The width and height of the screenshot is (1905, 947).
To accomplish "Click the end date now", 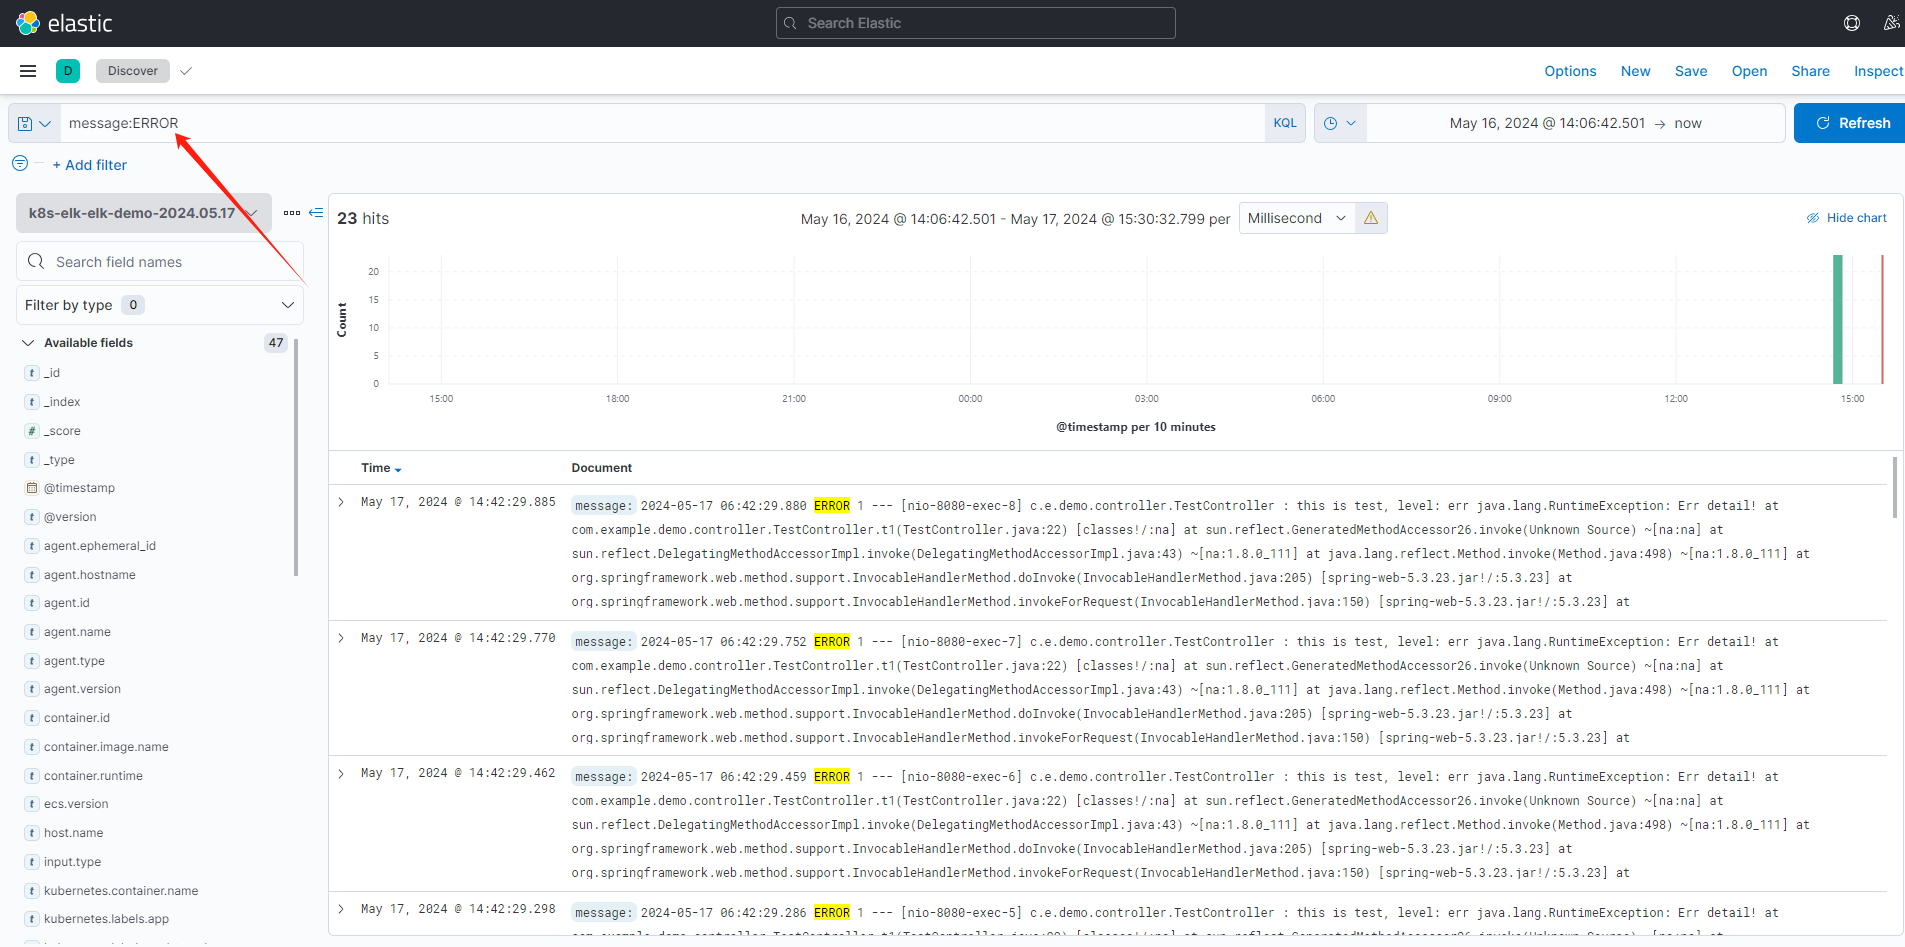I will coord(1688,123).
